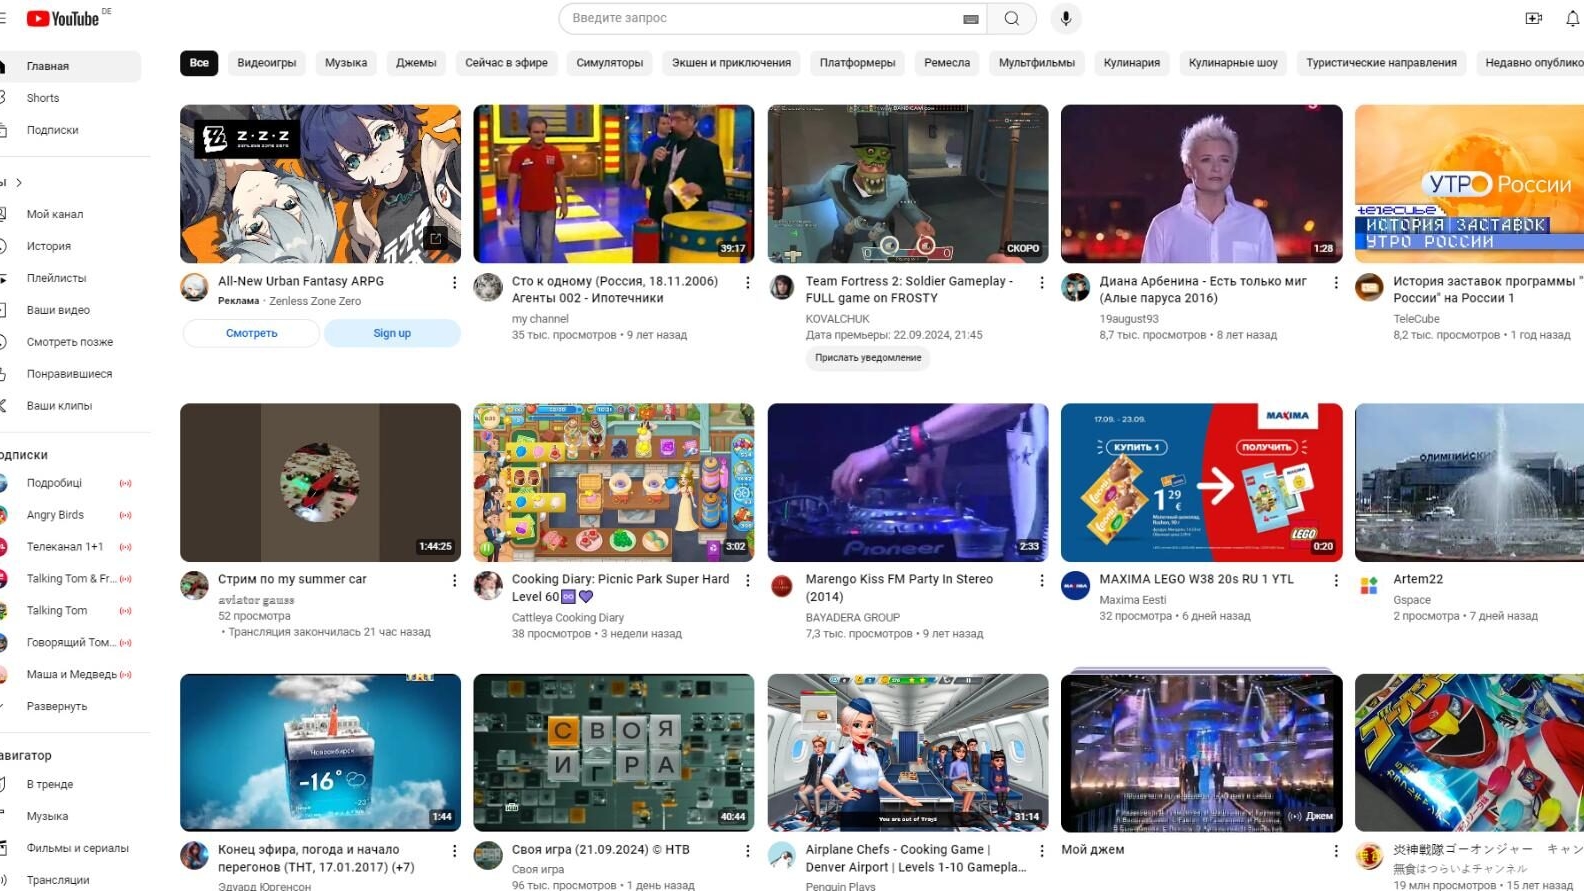Open the Team Fortress 2 title link
The width and height of the screenshot is (1584, 891).
(909, 290)
